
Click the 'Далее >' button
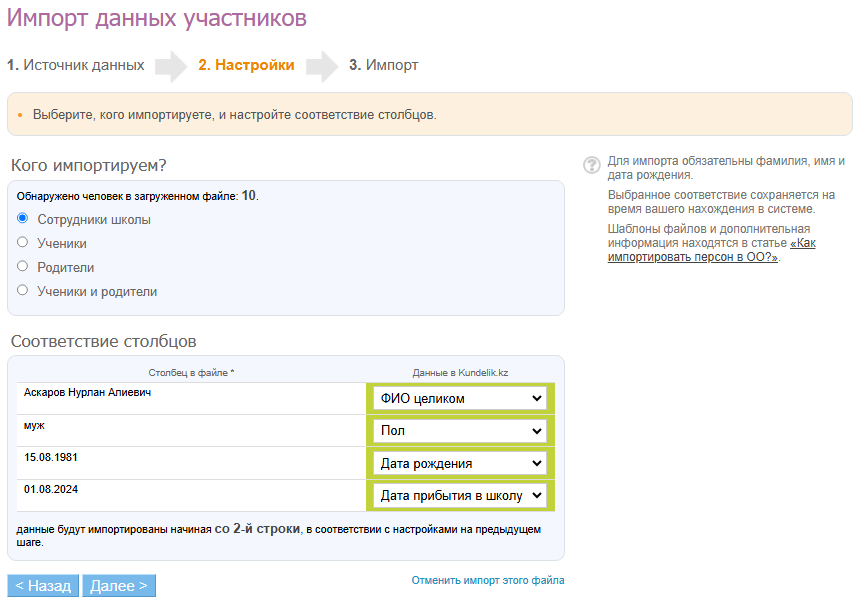point(119,586)
